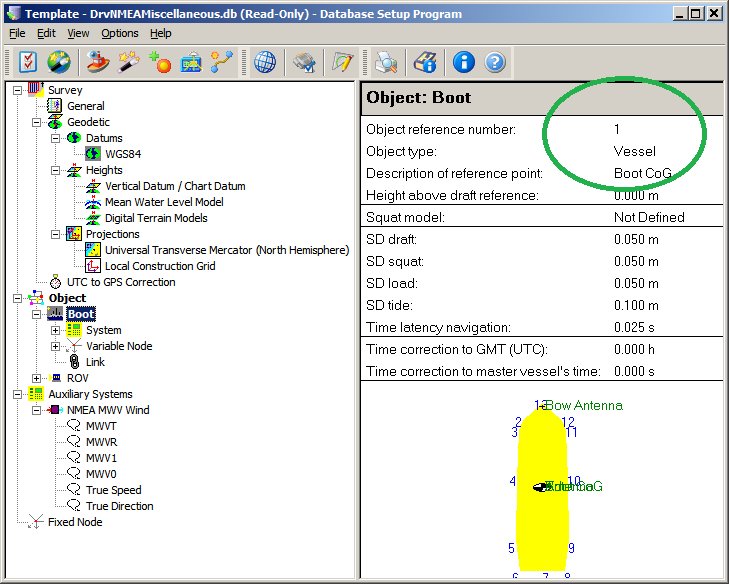Select Universal Transverse Mercator projection
This screenshot has height=584, width=729.
pos(226,250)
